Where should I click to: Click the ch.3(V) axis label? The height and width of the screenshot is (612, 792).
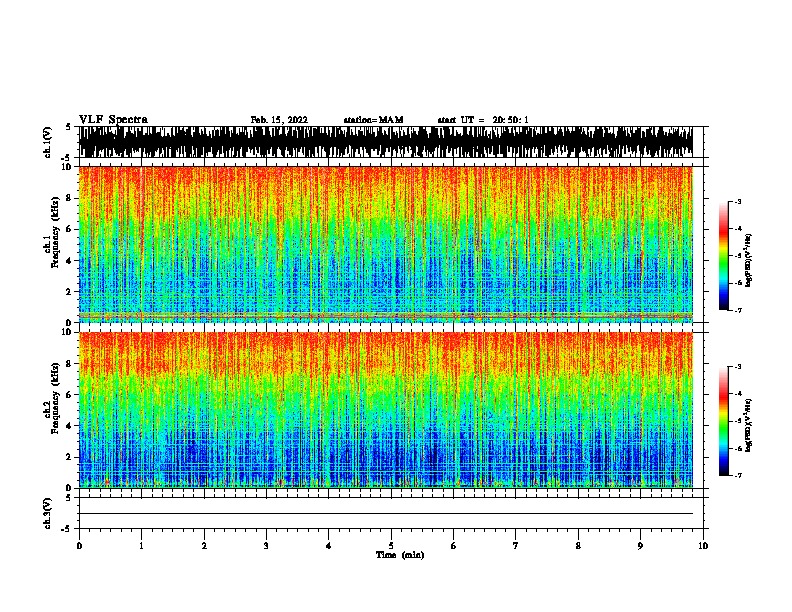coord(47,513)
